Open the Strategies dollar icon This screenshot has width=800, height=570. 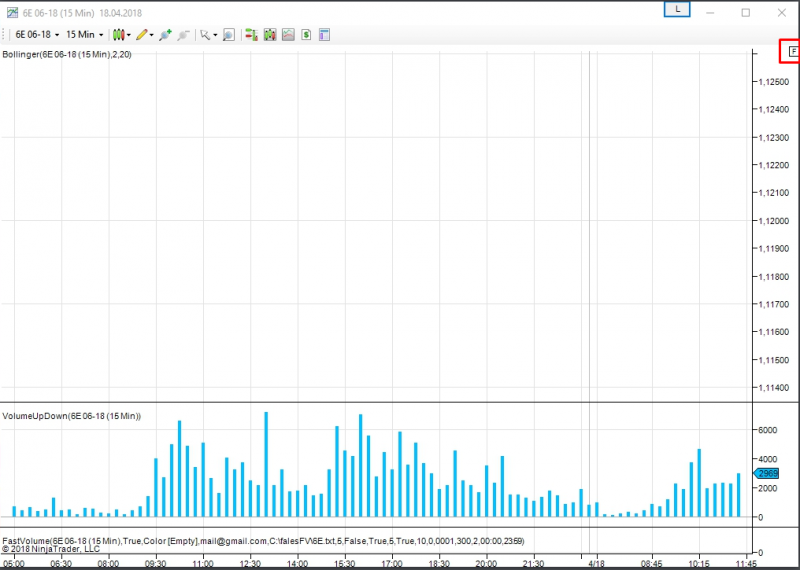point(306,34)
